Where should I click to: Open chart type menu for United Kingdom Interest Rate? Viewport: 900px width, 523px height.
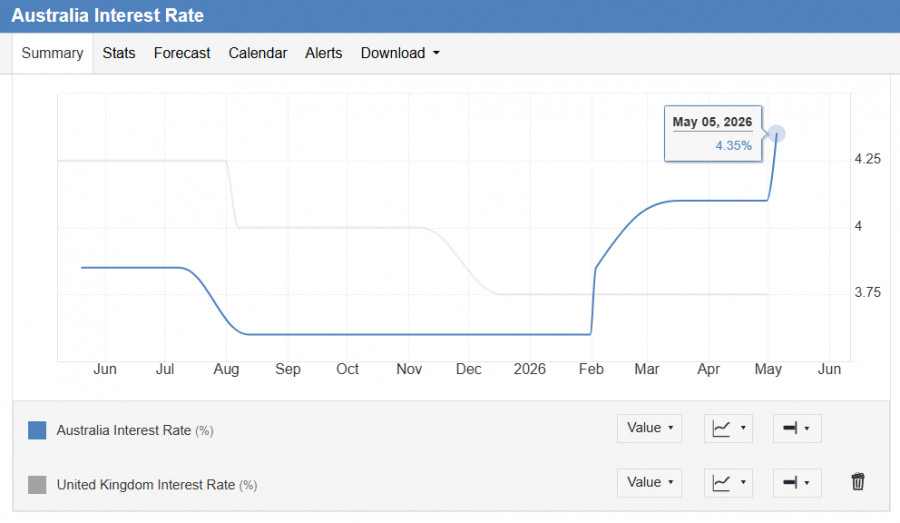point(728,483)
